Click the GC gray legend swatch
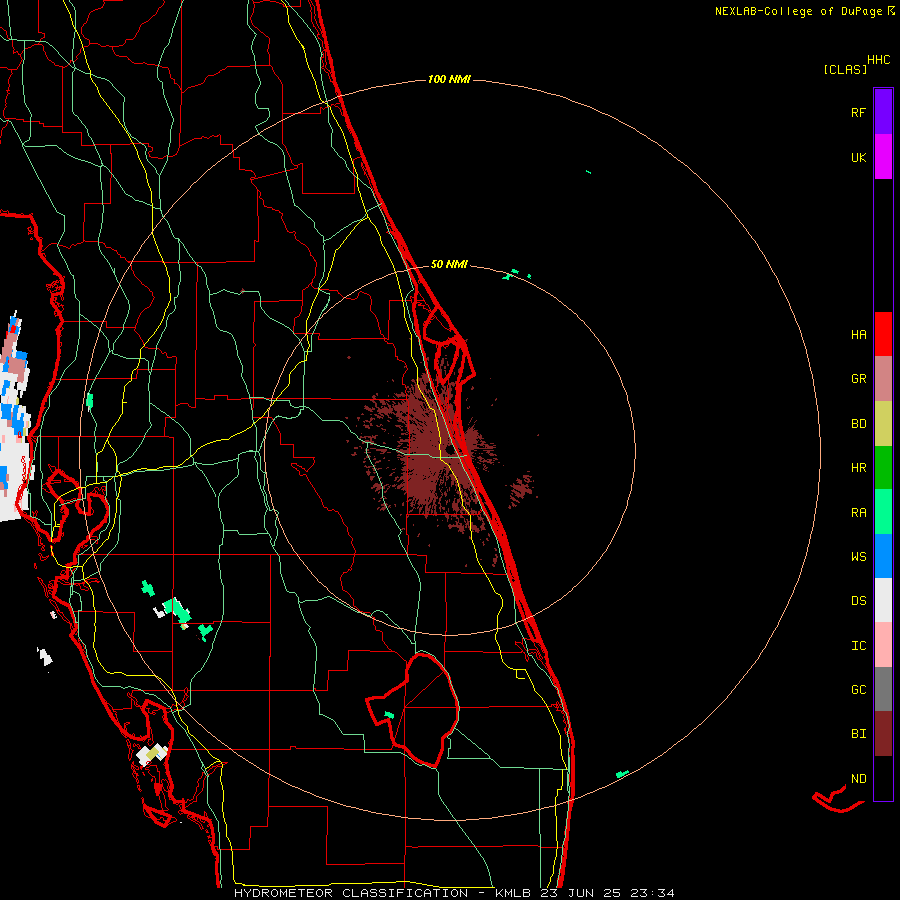This screenshot has height=900, width=900. click(x=883, y=689)
